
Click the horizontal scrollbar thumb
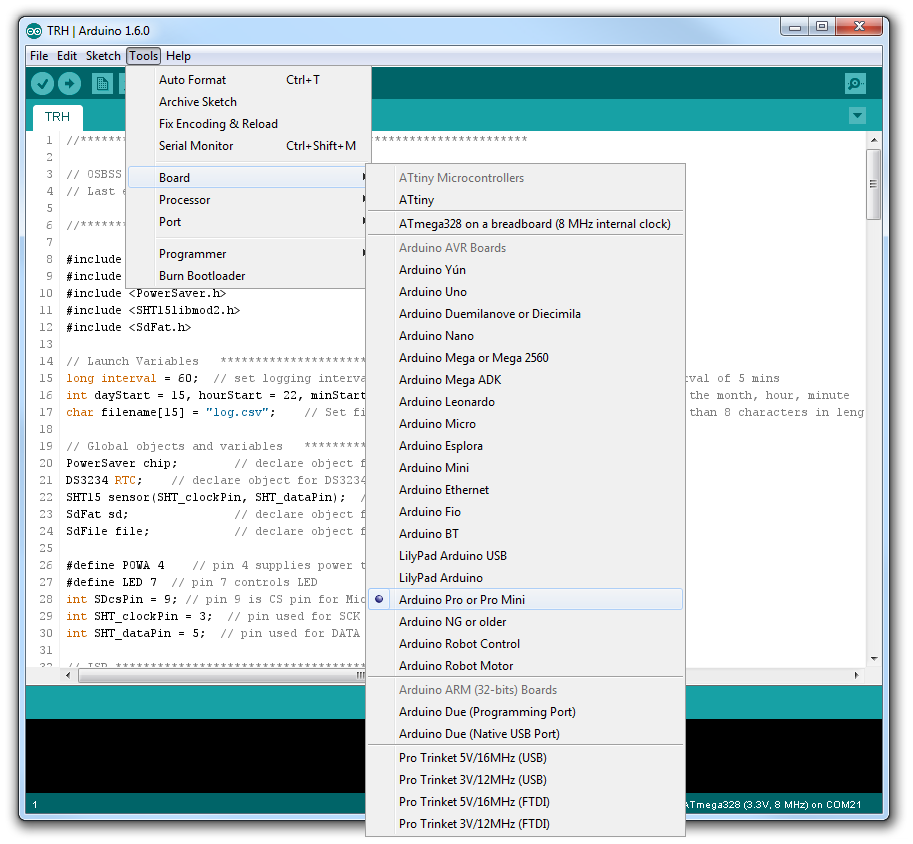coord(222,676)
